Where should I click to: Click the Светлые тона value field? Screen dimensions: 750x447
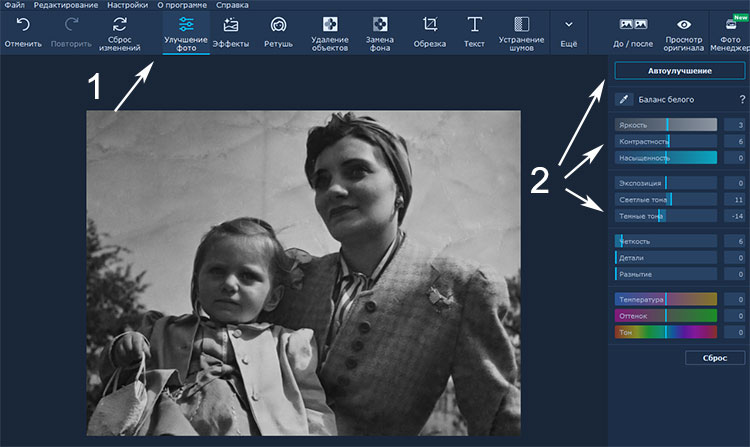[x=734, y=199]
